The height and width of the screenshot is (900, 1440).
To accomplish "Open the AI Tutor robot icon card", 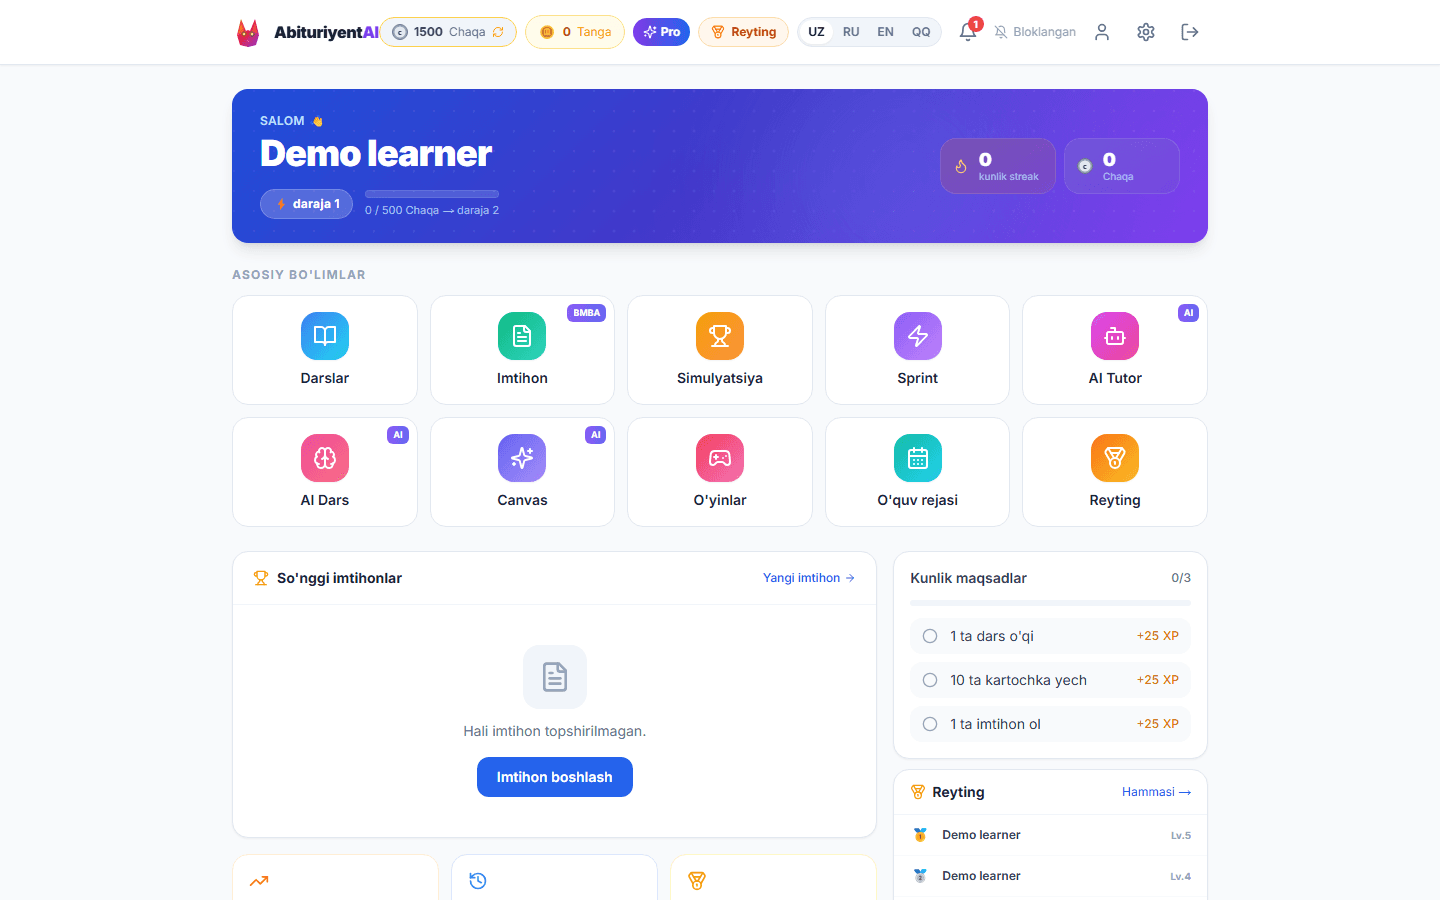I will click(x=1115, y=350).
